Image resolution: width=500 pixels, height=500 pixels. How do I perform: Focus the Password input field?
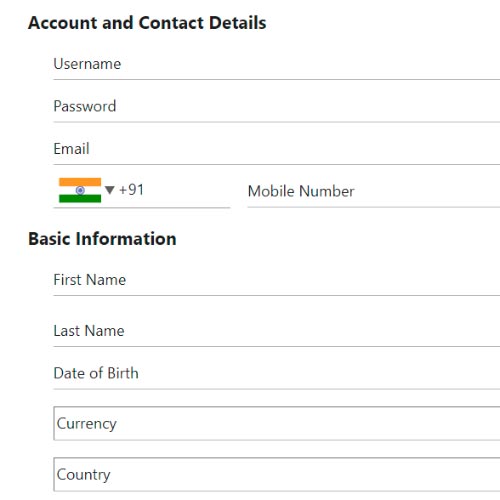click(277, 106)
